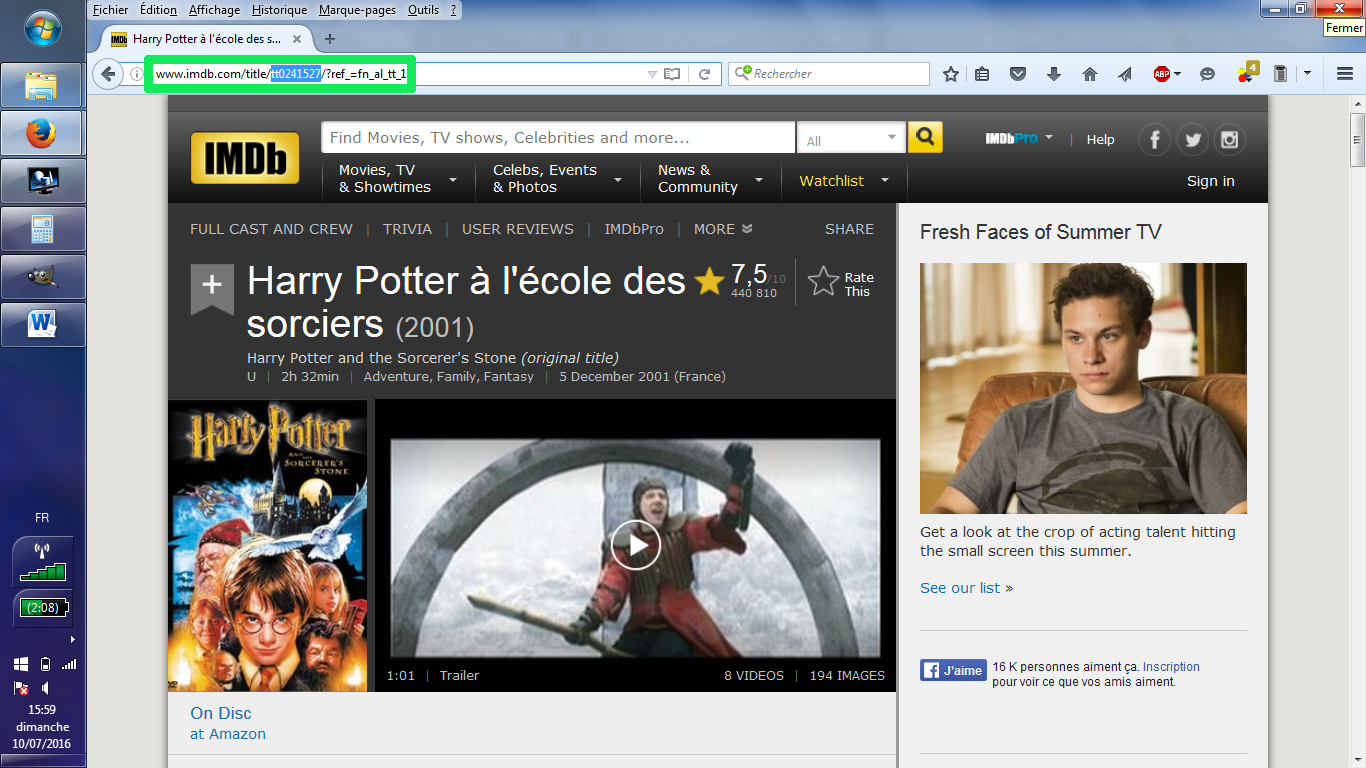Open address bar history dropdown
The width and height of the screenshot is (1366, 768).
click(x=652, y=74)
